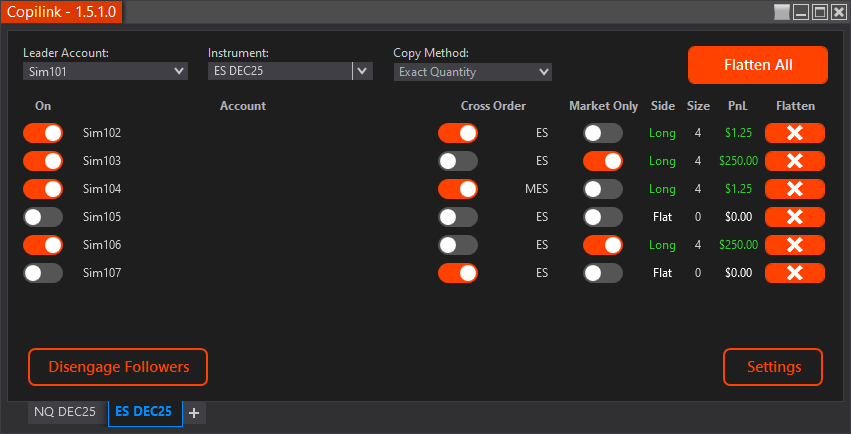Screen dimensions: 851x434
Task: Enable the Sim105 follower On toggle
Action: click(x=43, y=217)
